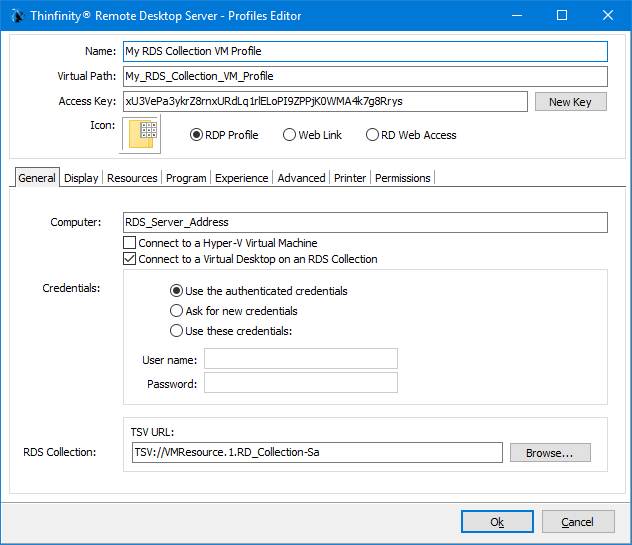Screen dimensions: 632x545
Task: Click the Computer address field
Action: click(x=365, y=222)
